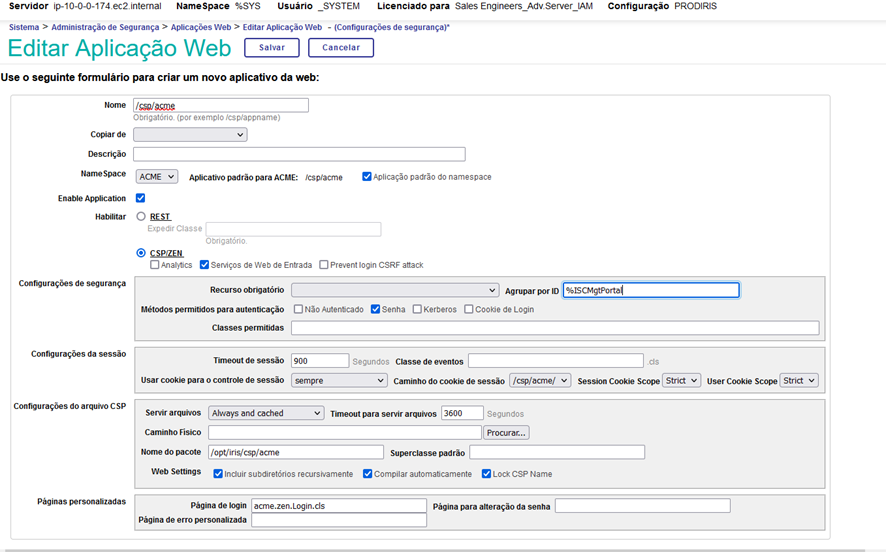Click the Salvar button
Image resolution: width=886 pixels, height=552 pixels.
point(271,48)
